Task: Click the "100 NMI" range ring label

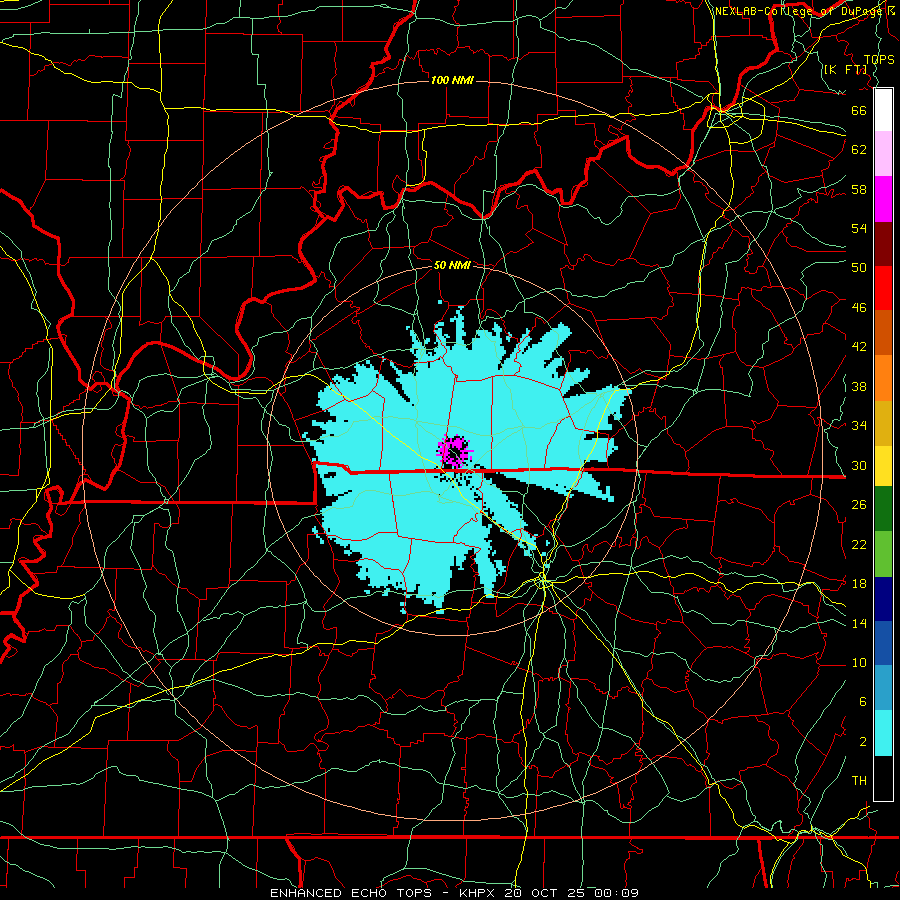Action: click(452, 80)
